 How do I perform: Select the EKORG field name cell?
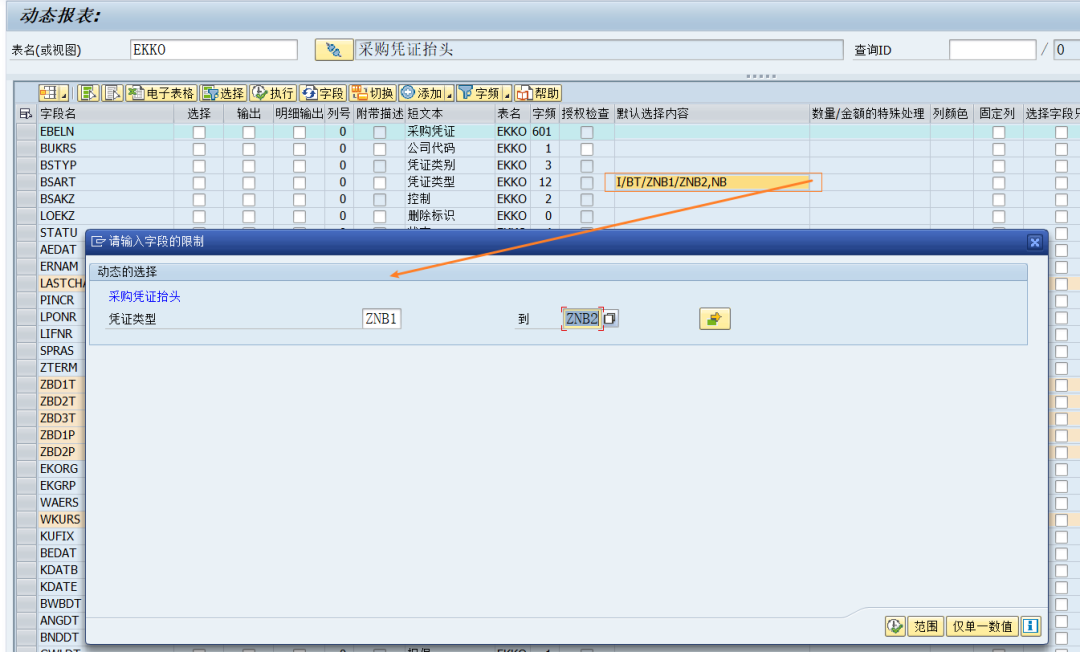pyautogui.click(x=61, y=469)
